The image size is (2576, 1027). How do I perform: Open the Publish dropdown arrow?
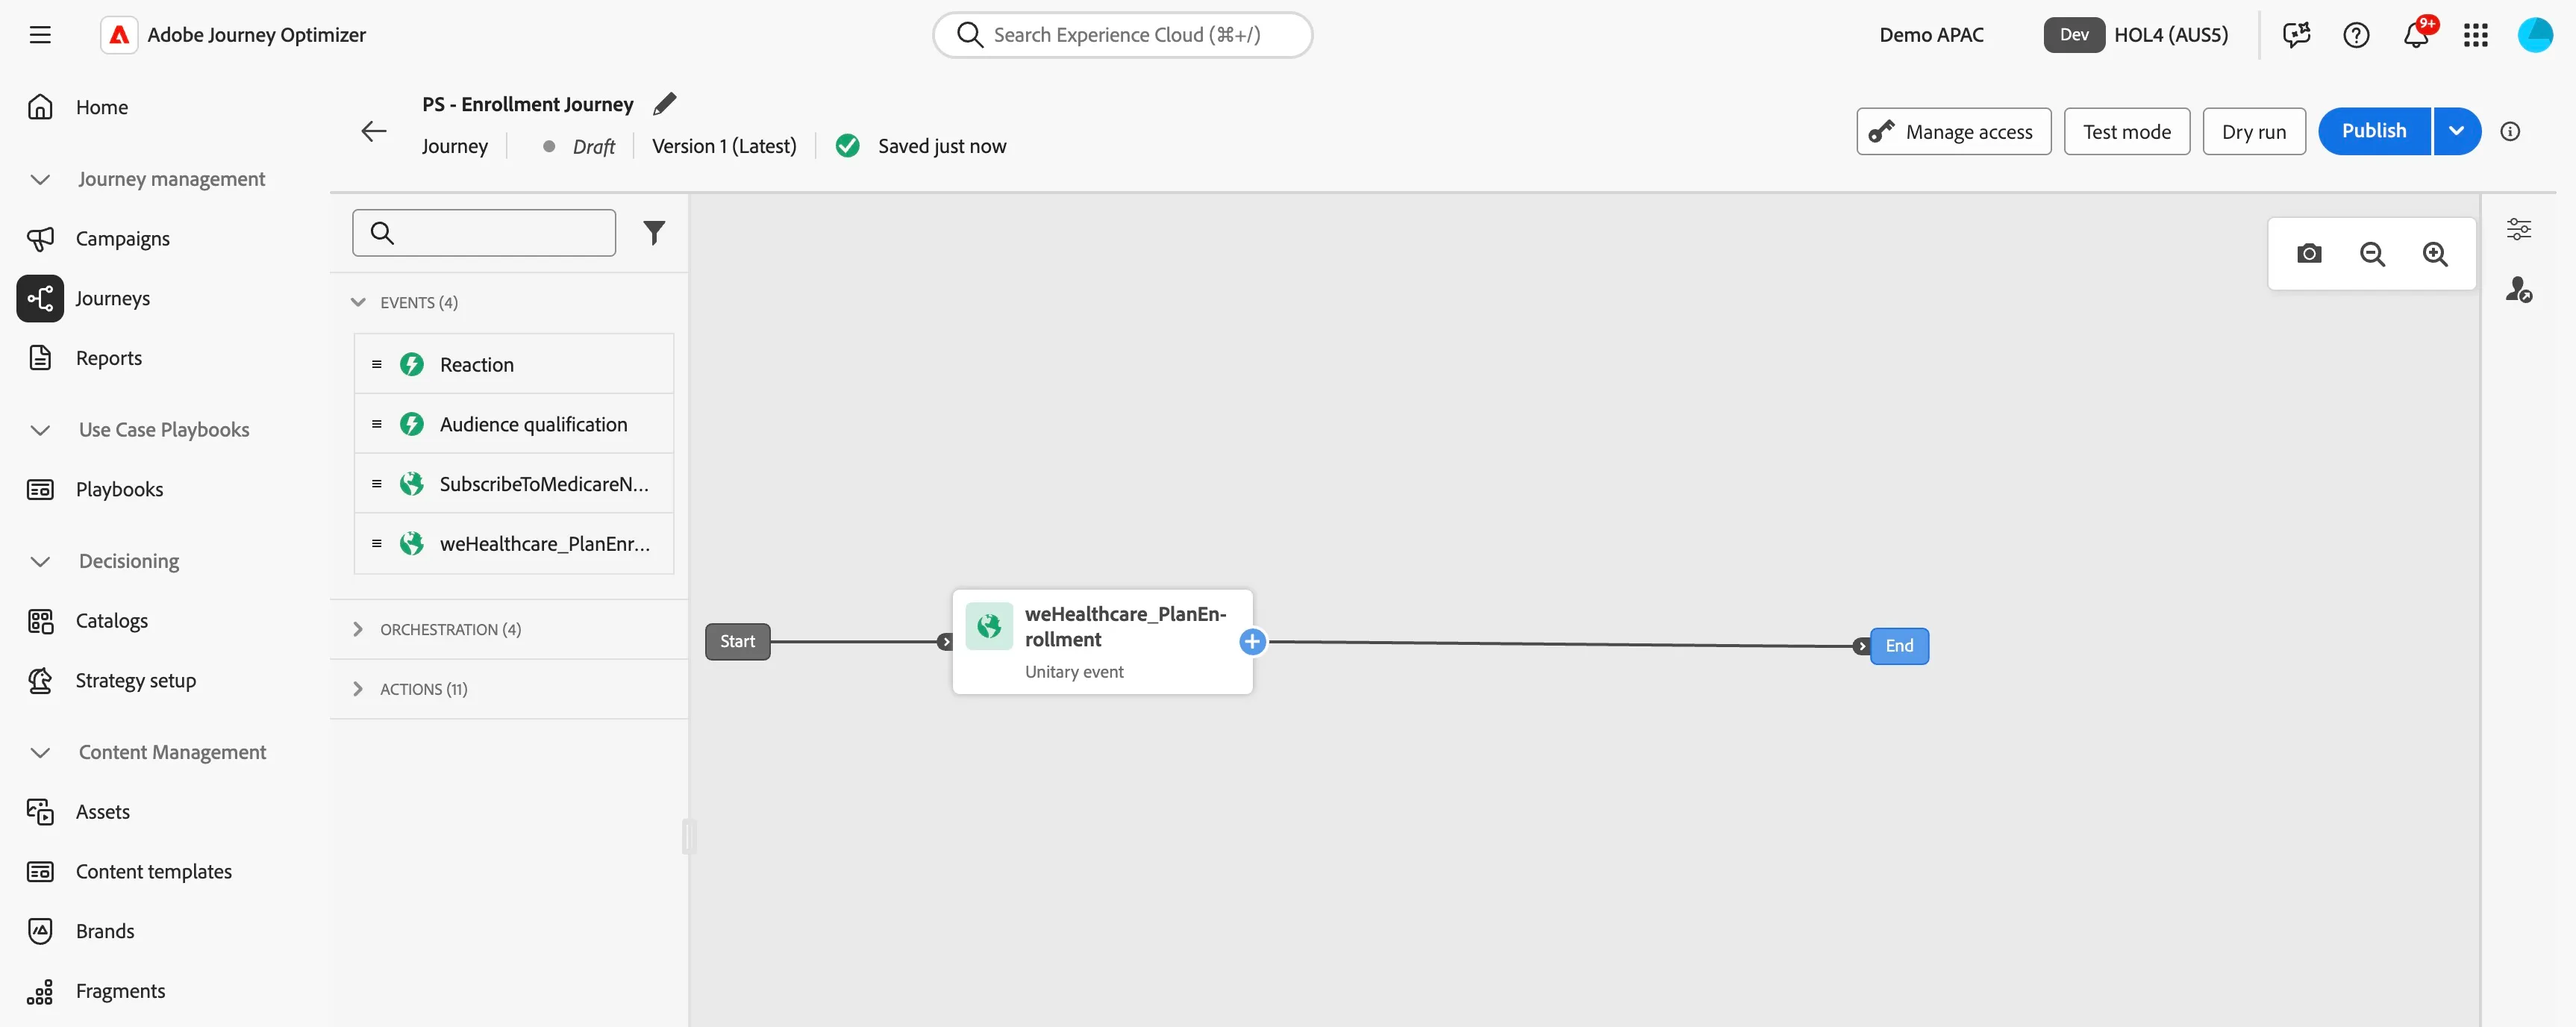pos(2456,131)
